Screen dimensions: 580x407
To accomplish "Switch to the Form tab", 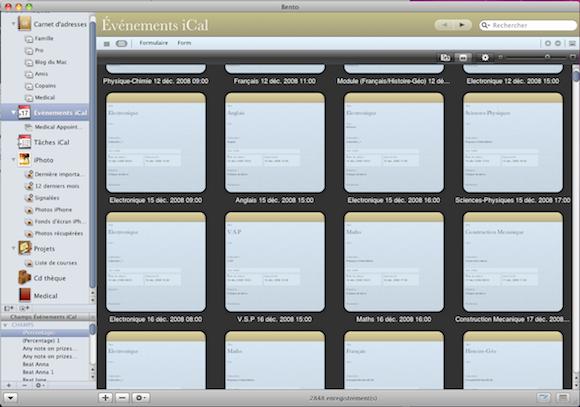I will pyautogui.click(x=184, y=43).
